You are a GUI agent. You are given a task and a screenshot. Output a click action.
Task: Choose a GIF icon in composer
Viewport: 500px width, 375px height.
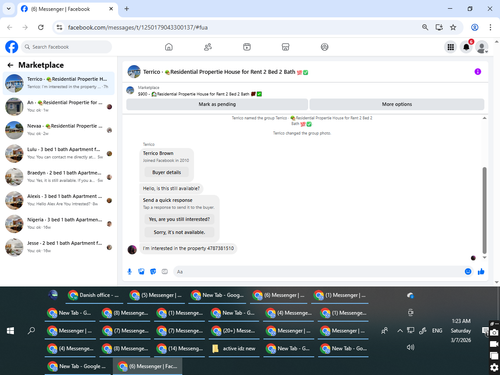(x=165, y=272)
